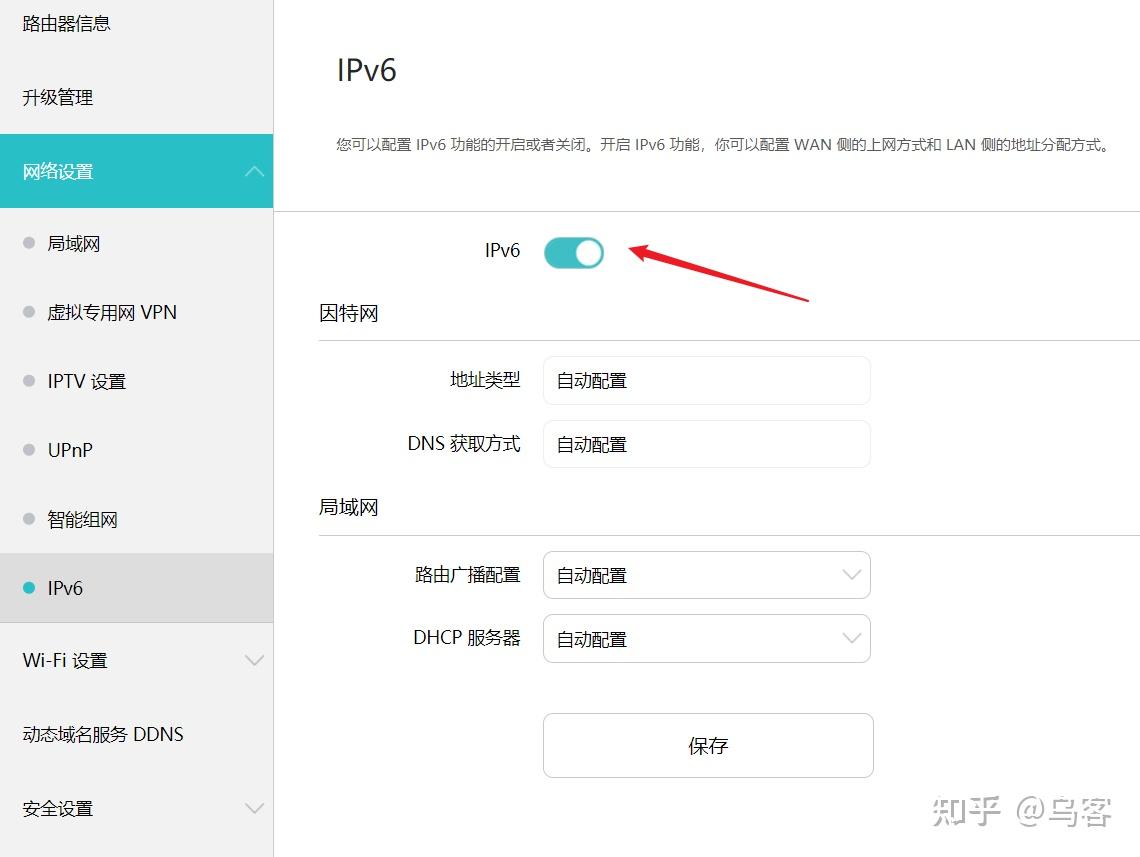Image resolution: width=1140 pixels, height=857 pixels.
Task: Click the bullet icon beside IPTV 设置
Action: click(x=27, y=381)
